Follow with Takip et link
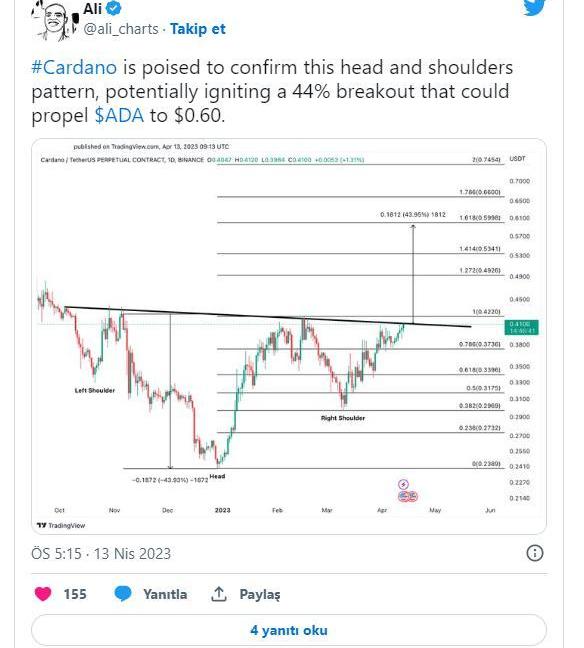This screenshot has height=648, width=584. [198, 29]
